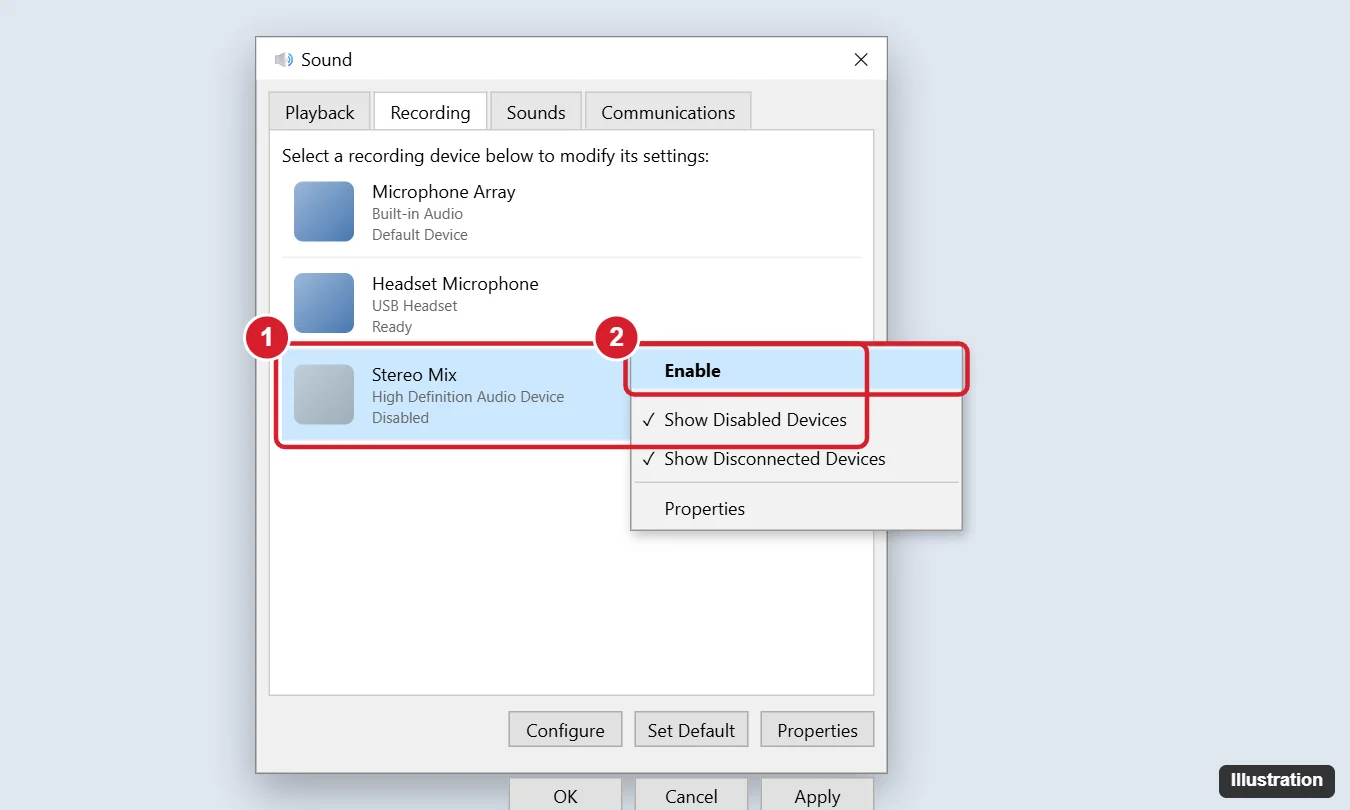Click the Configure button
This screenshot has height=810, width=1350.
565,730
